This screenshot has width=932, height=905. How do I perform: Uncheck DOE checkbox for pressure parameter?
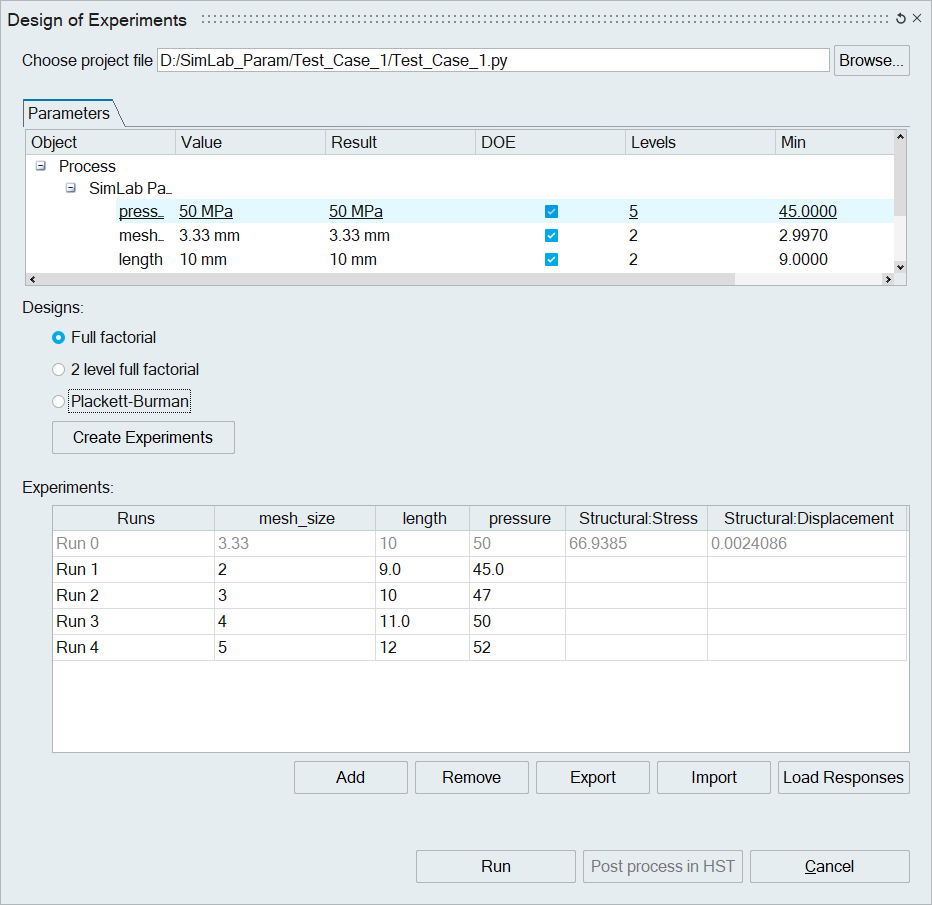[551, 212]
